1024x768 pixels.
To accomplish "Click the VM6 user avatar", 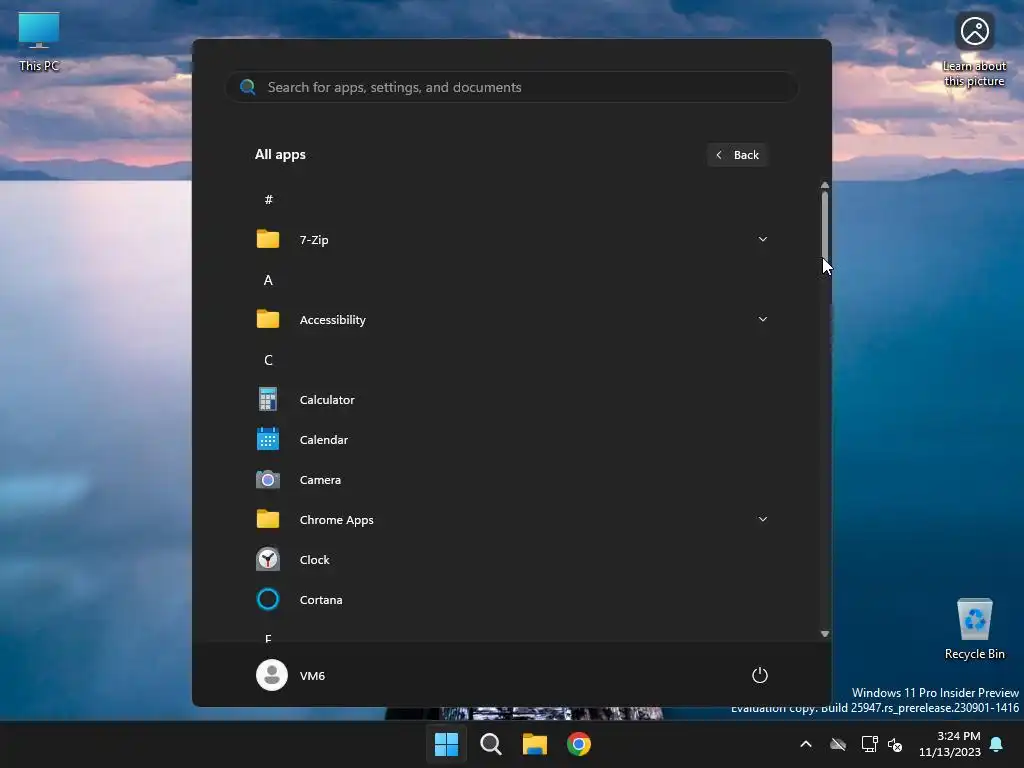I will click(272, 675).
